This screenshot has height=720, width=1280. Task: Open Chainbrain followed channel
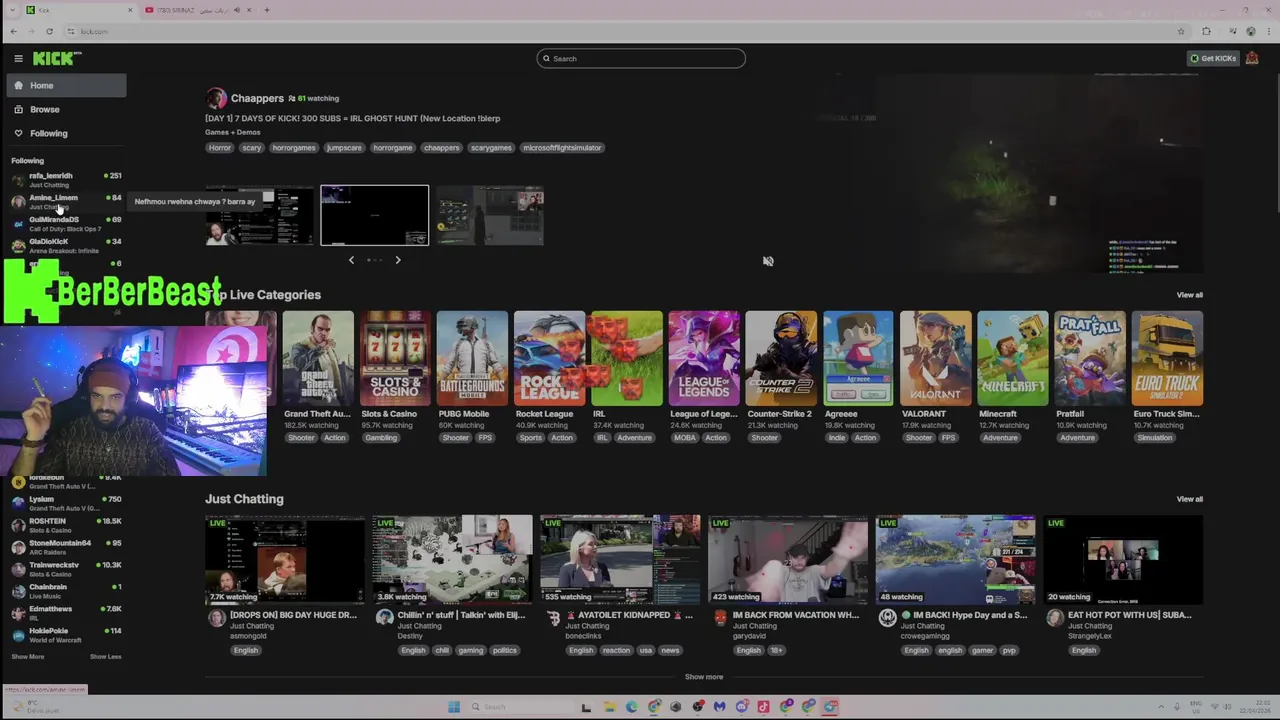pos(66,591)
